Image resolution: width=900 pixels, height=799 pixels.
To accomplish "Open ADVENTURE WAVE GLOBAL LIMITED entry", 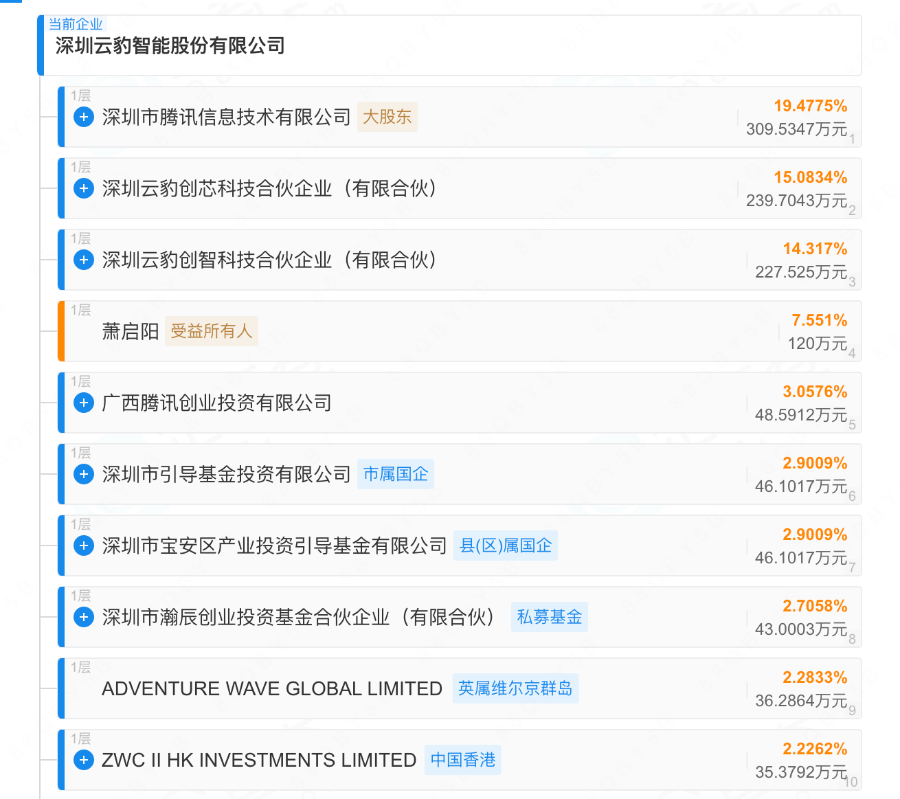I will 272,689.
